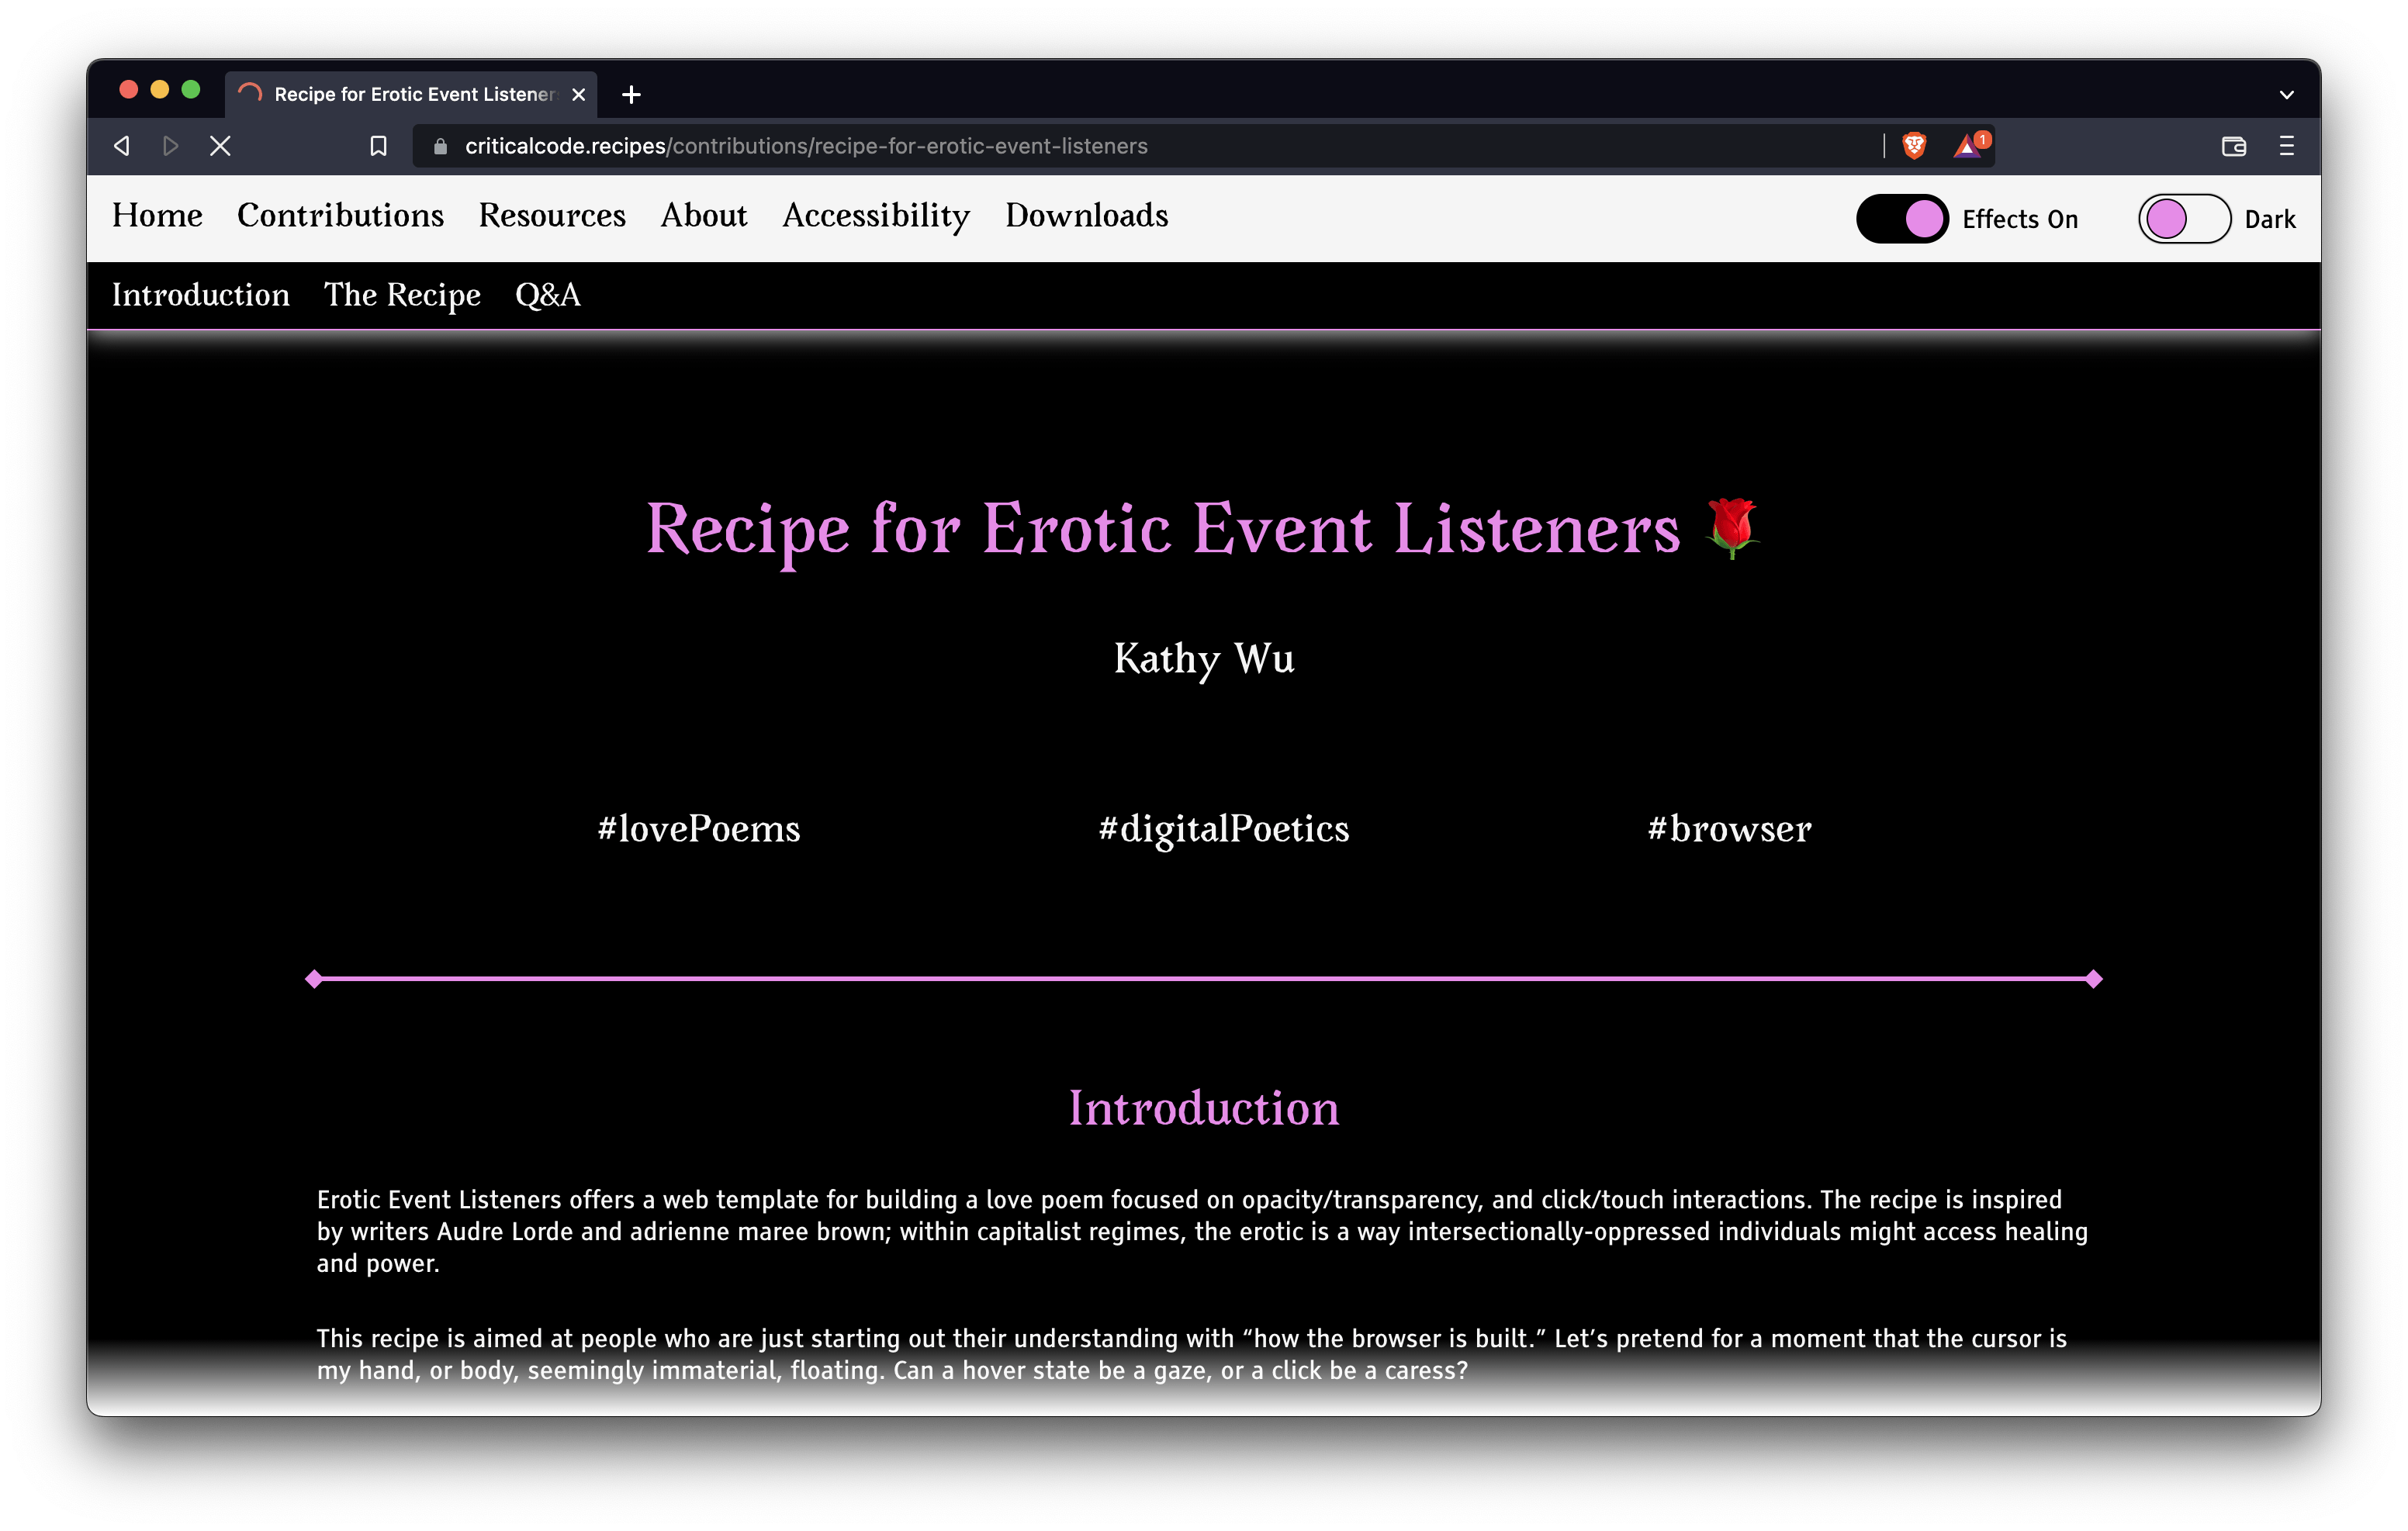Click the #digitalPoetics tag
The image size is (2408, 1531).
click(1224, 829)
